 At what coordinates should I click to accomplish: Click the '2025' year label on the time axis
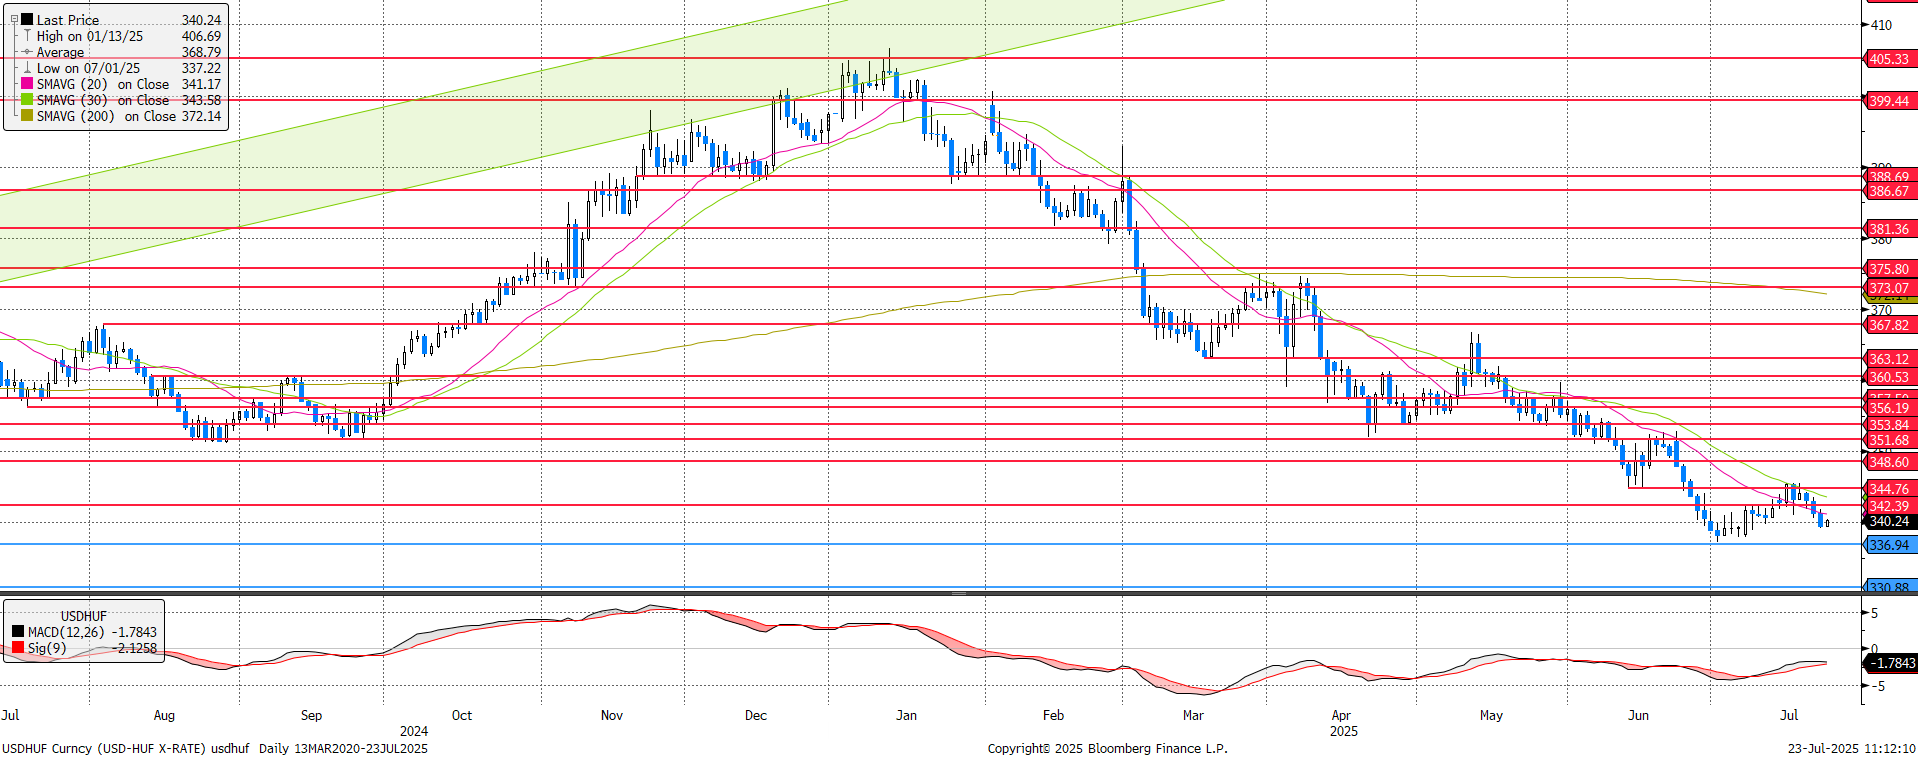(x=1344, y=731)
